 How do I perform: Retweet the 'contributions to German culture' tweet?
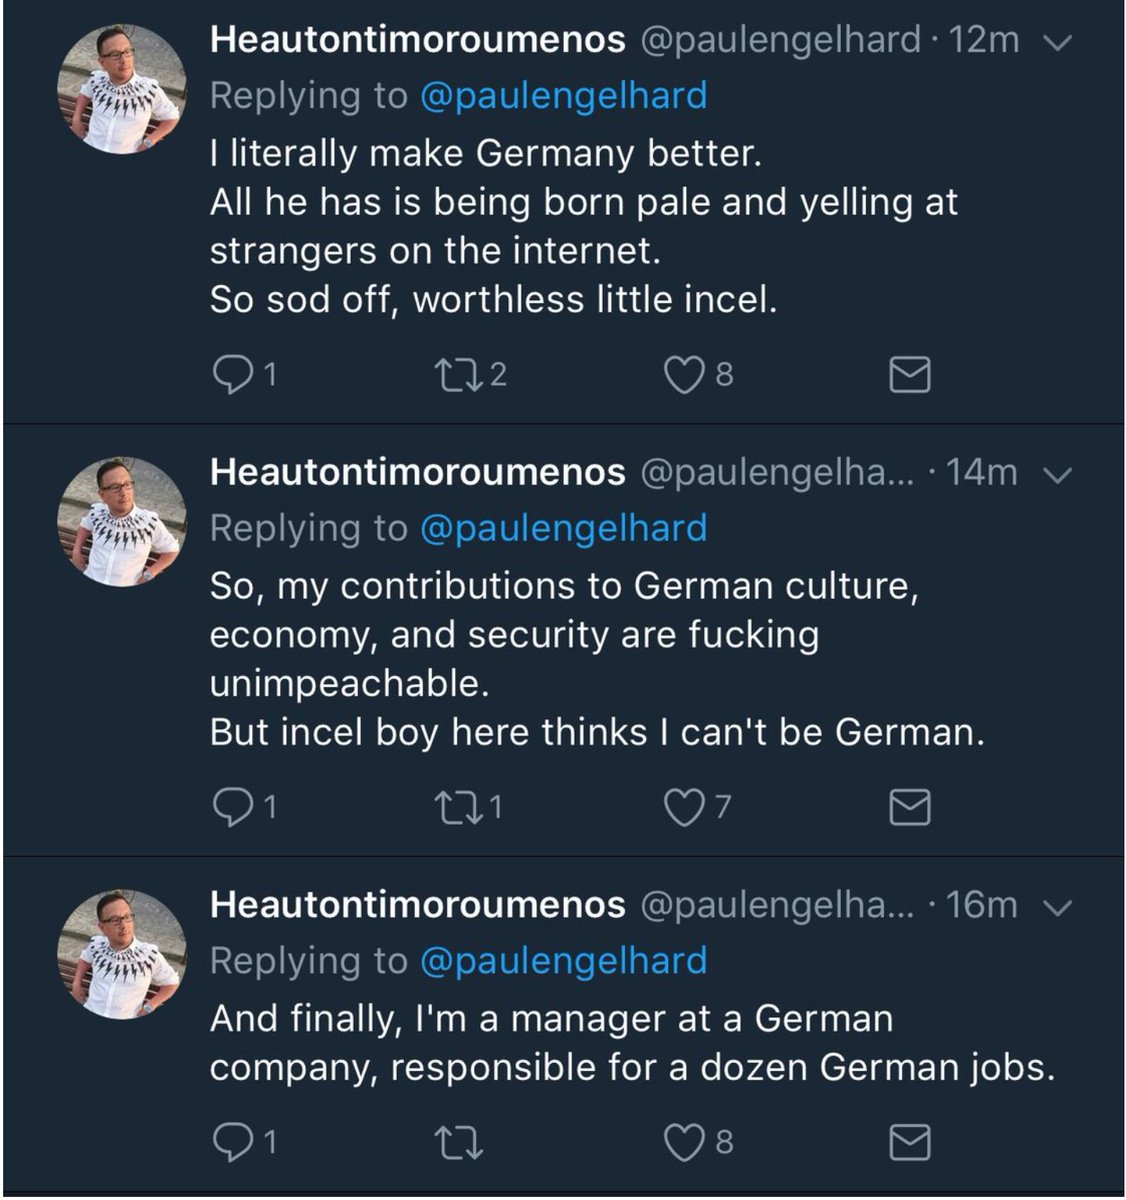point(460,807)
